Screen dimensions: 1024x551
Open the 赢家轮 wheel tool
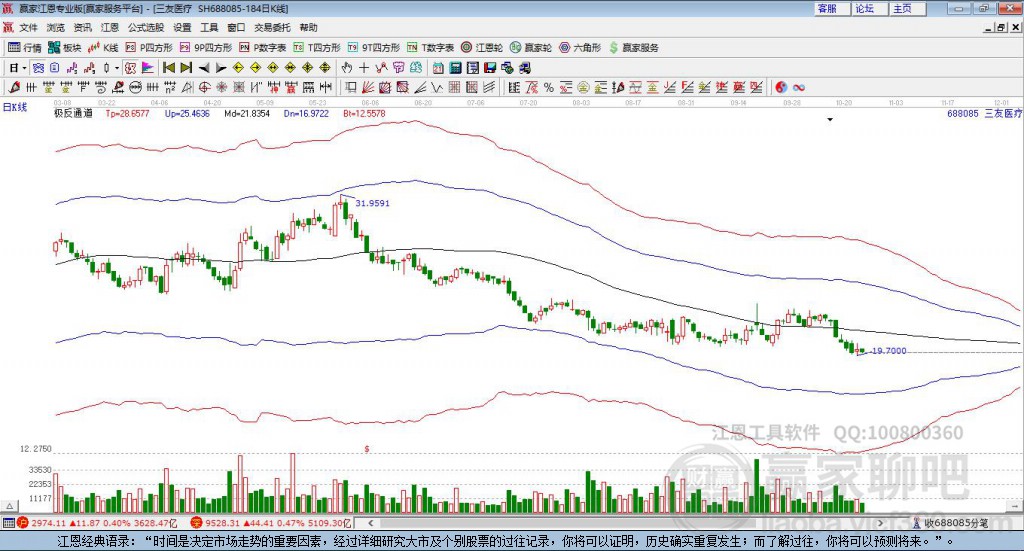(x=531, y=48)
